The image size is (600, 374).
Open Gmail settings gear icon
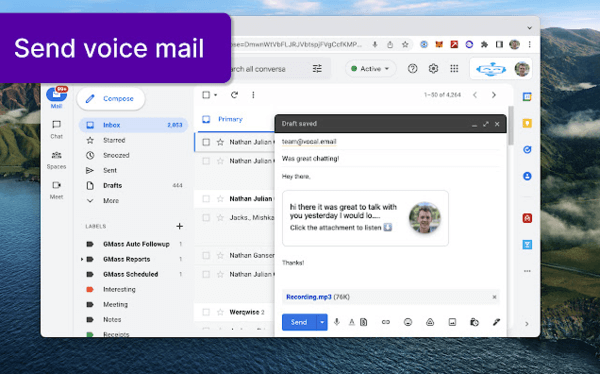tap(433, 69)
